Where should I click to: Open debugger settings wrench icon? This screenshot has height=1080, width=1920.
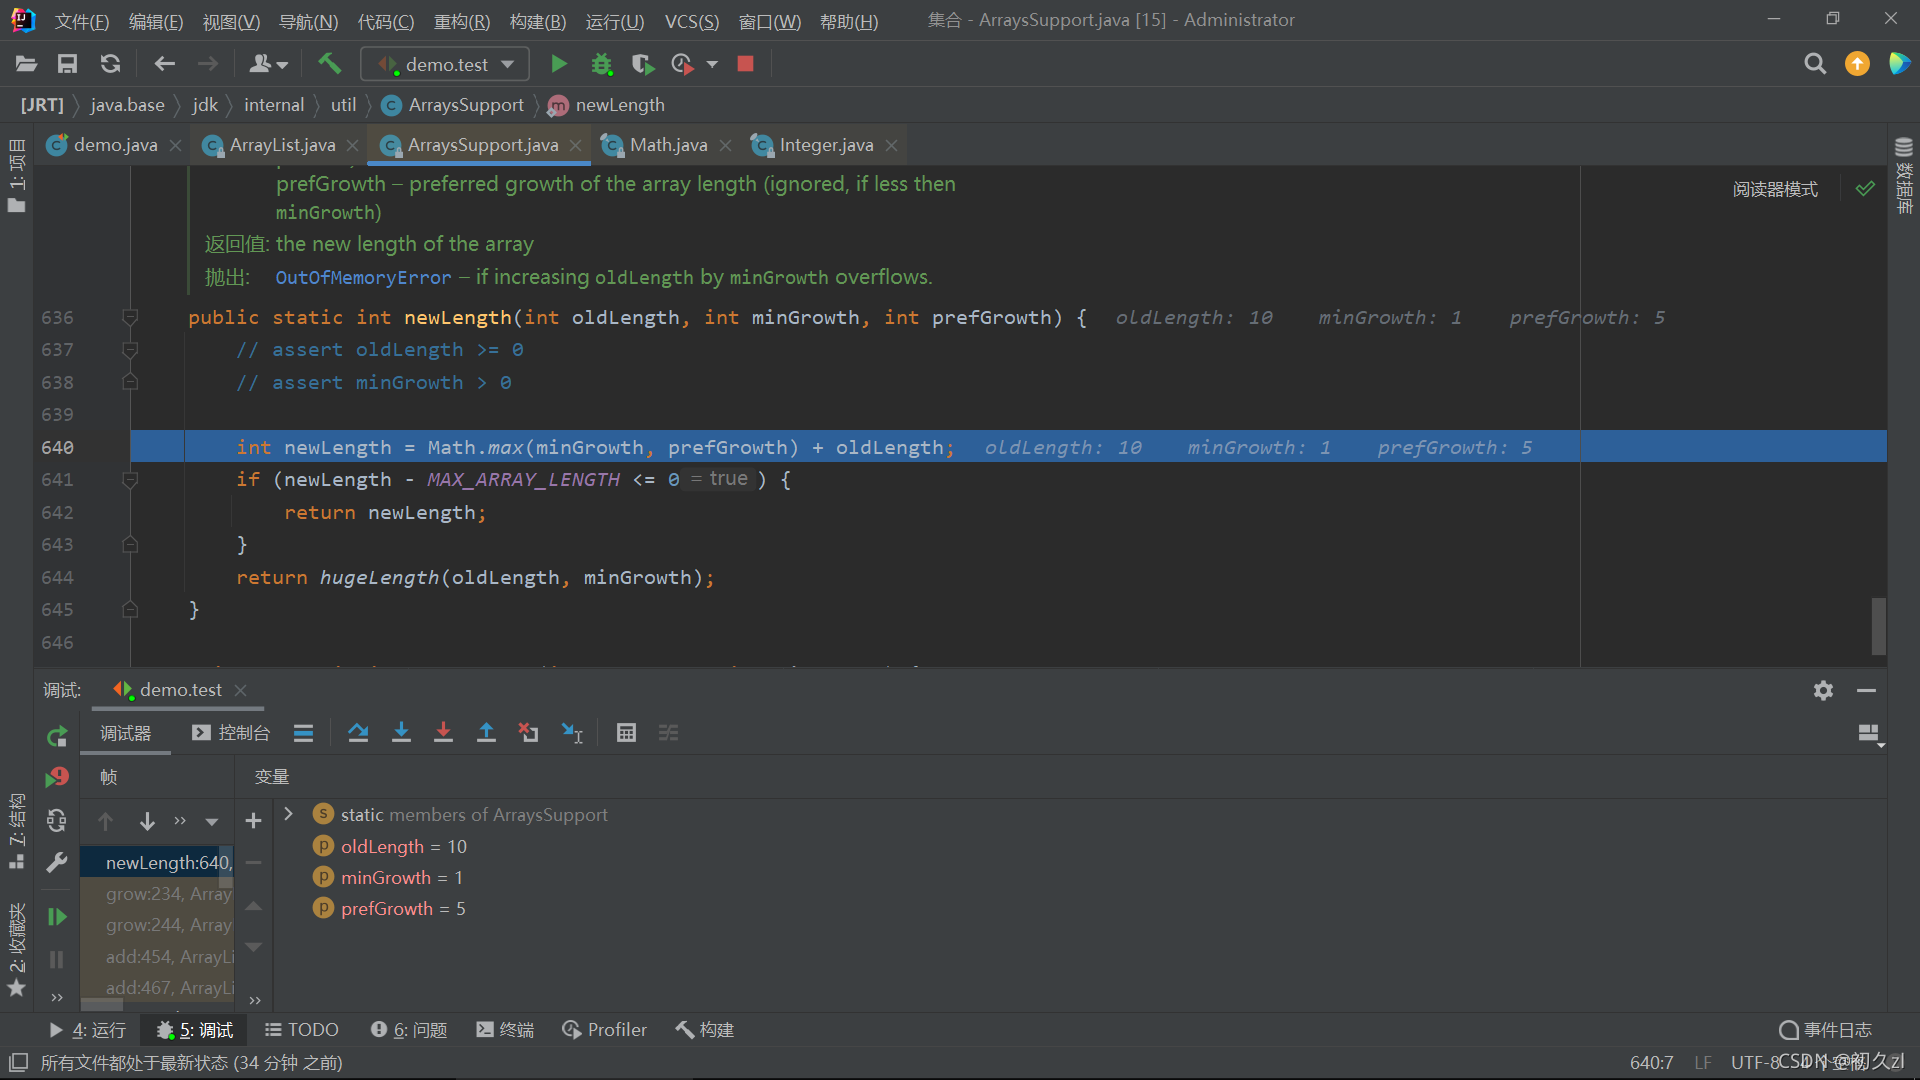click(57, 862)
